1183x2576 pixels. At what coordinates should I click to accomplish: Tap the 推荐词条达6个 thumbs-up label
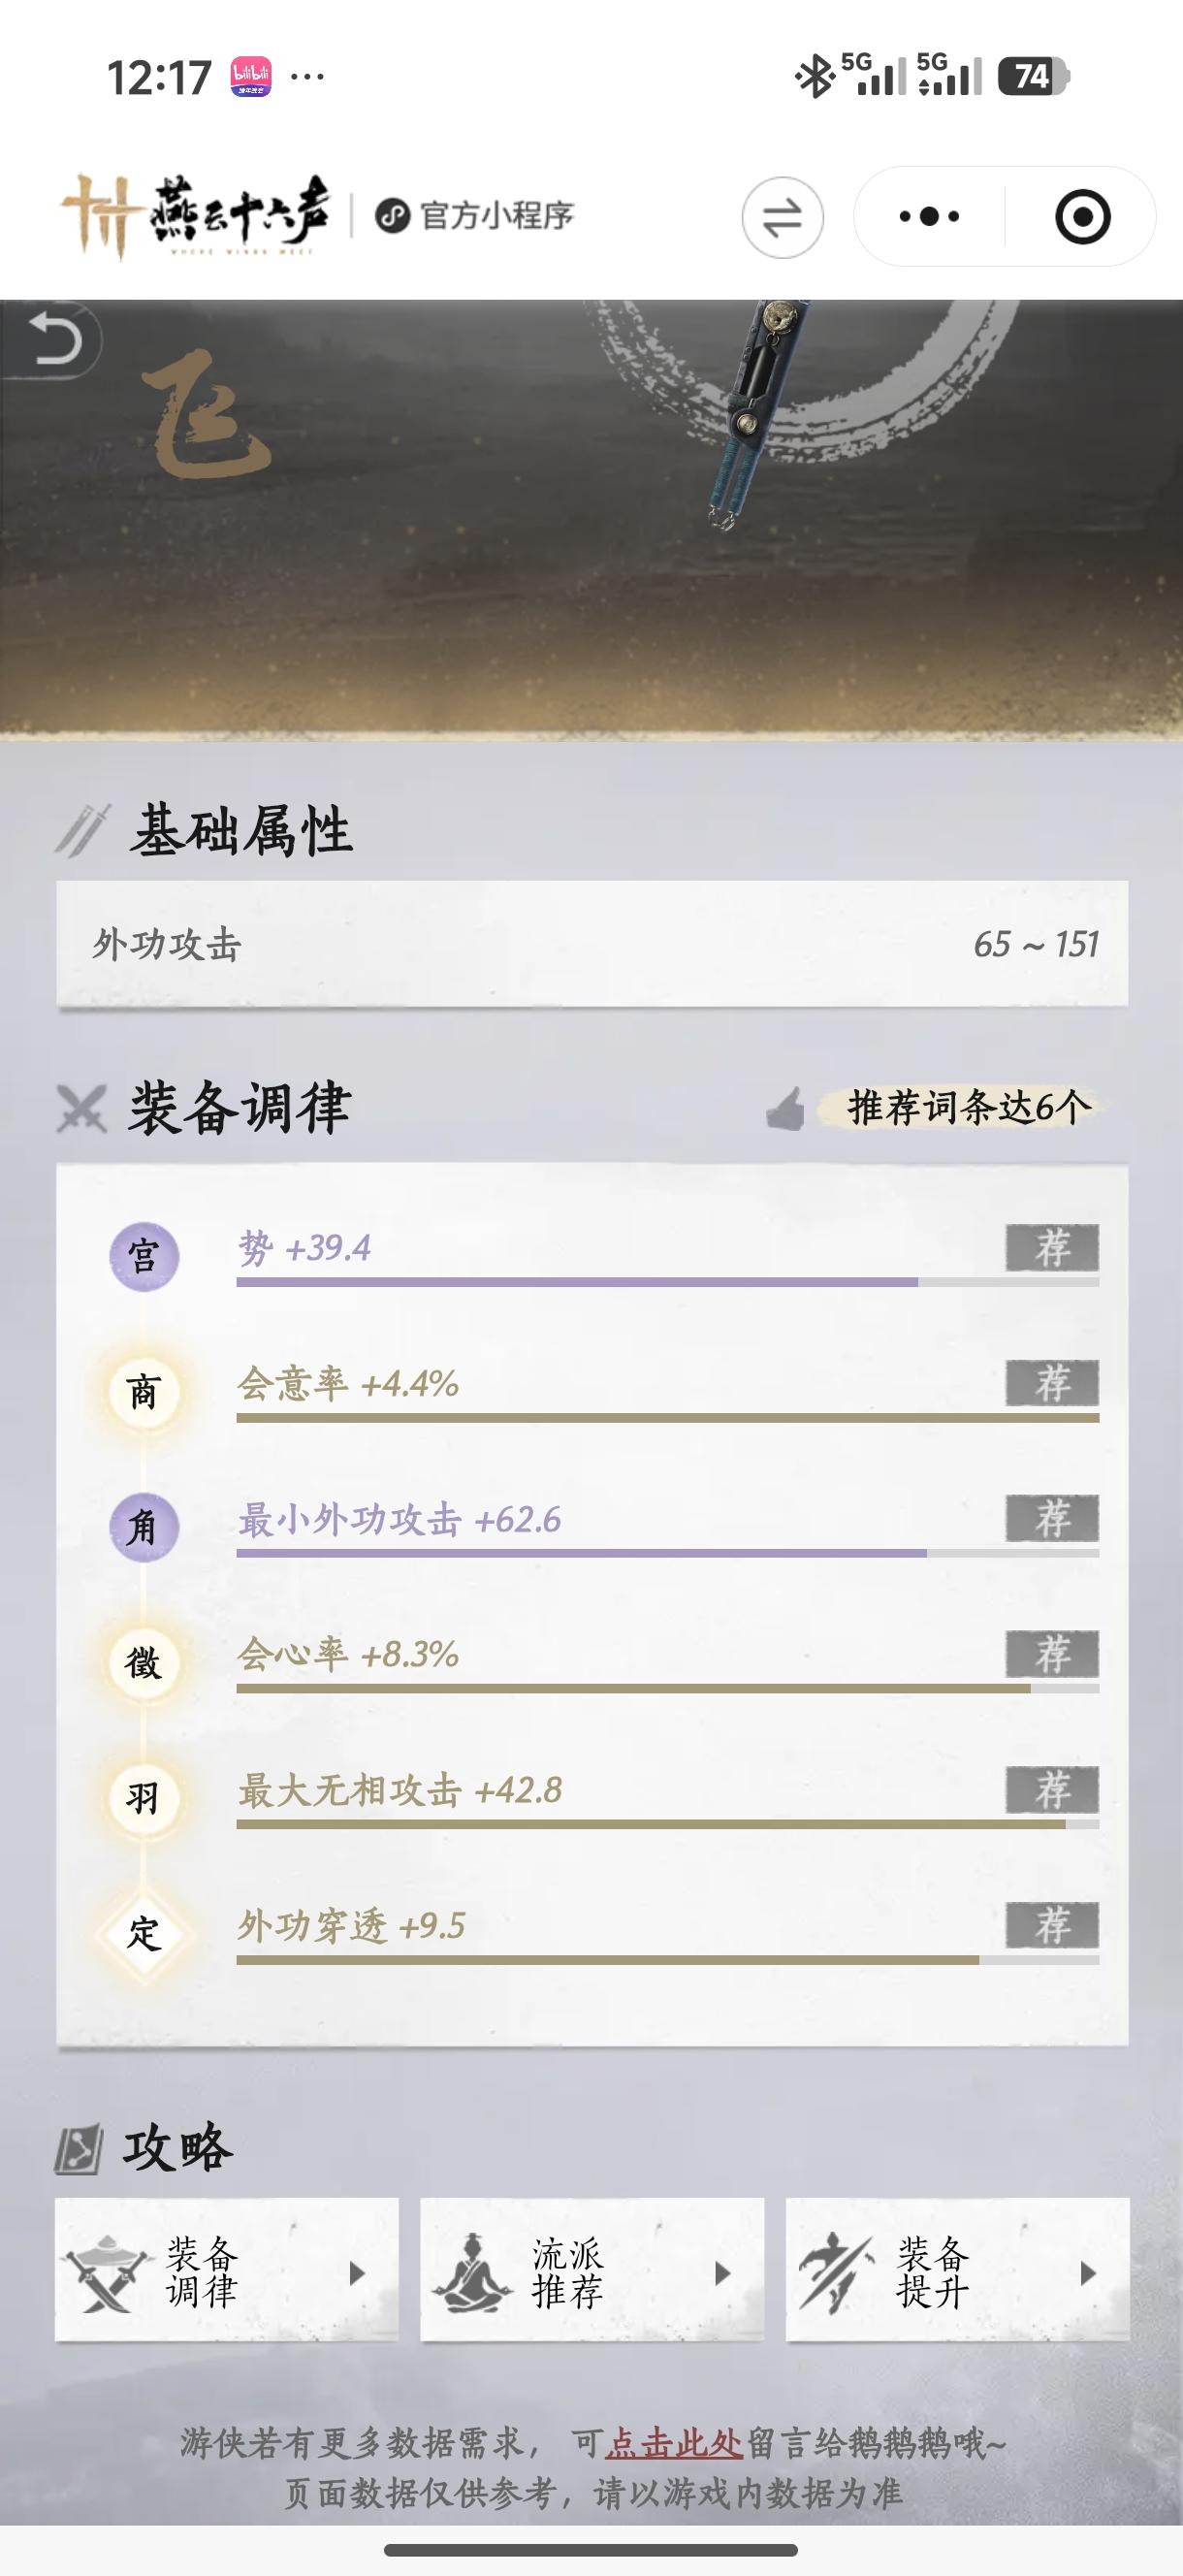(930, 1108)
